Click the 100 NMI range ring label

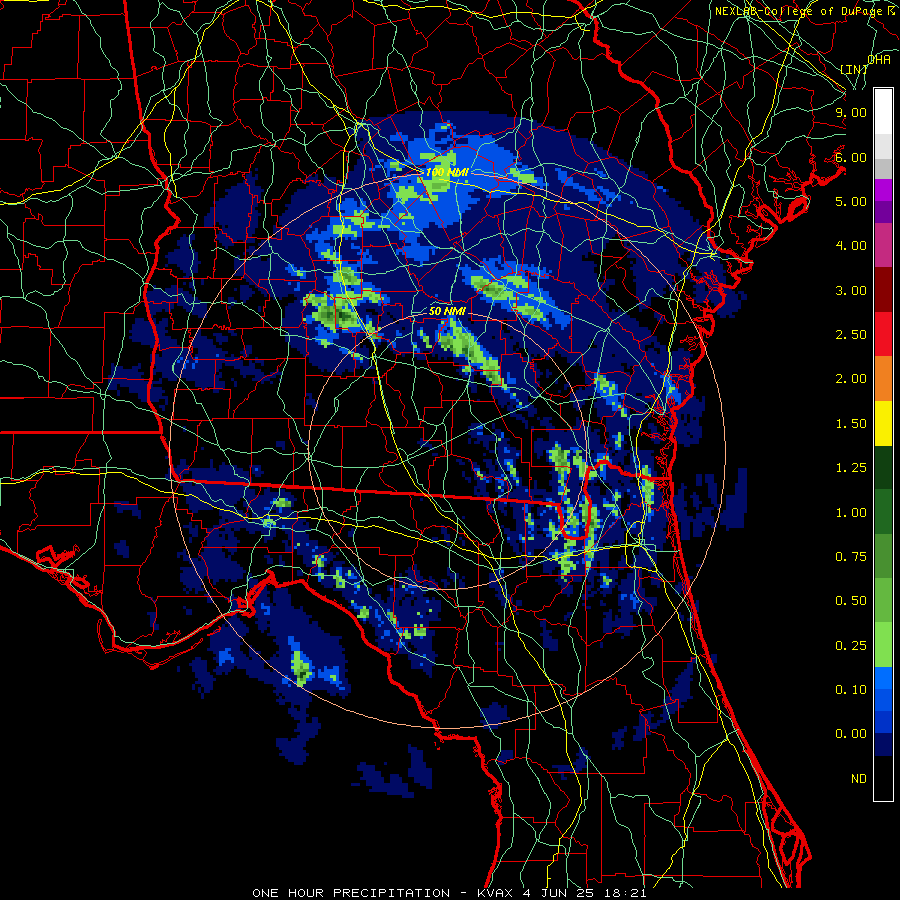[447, 172]
